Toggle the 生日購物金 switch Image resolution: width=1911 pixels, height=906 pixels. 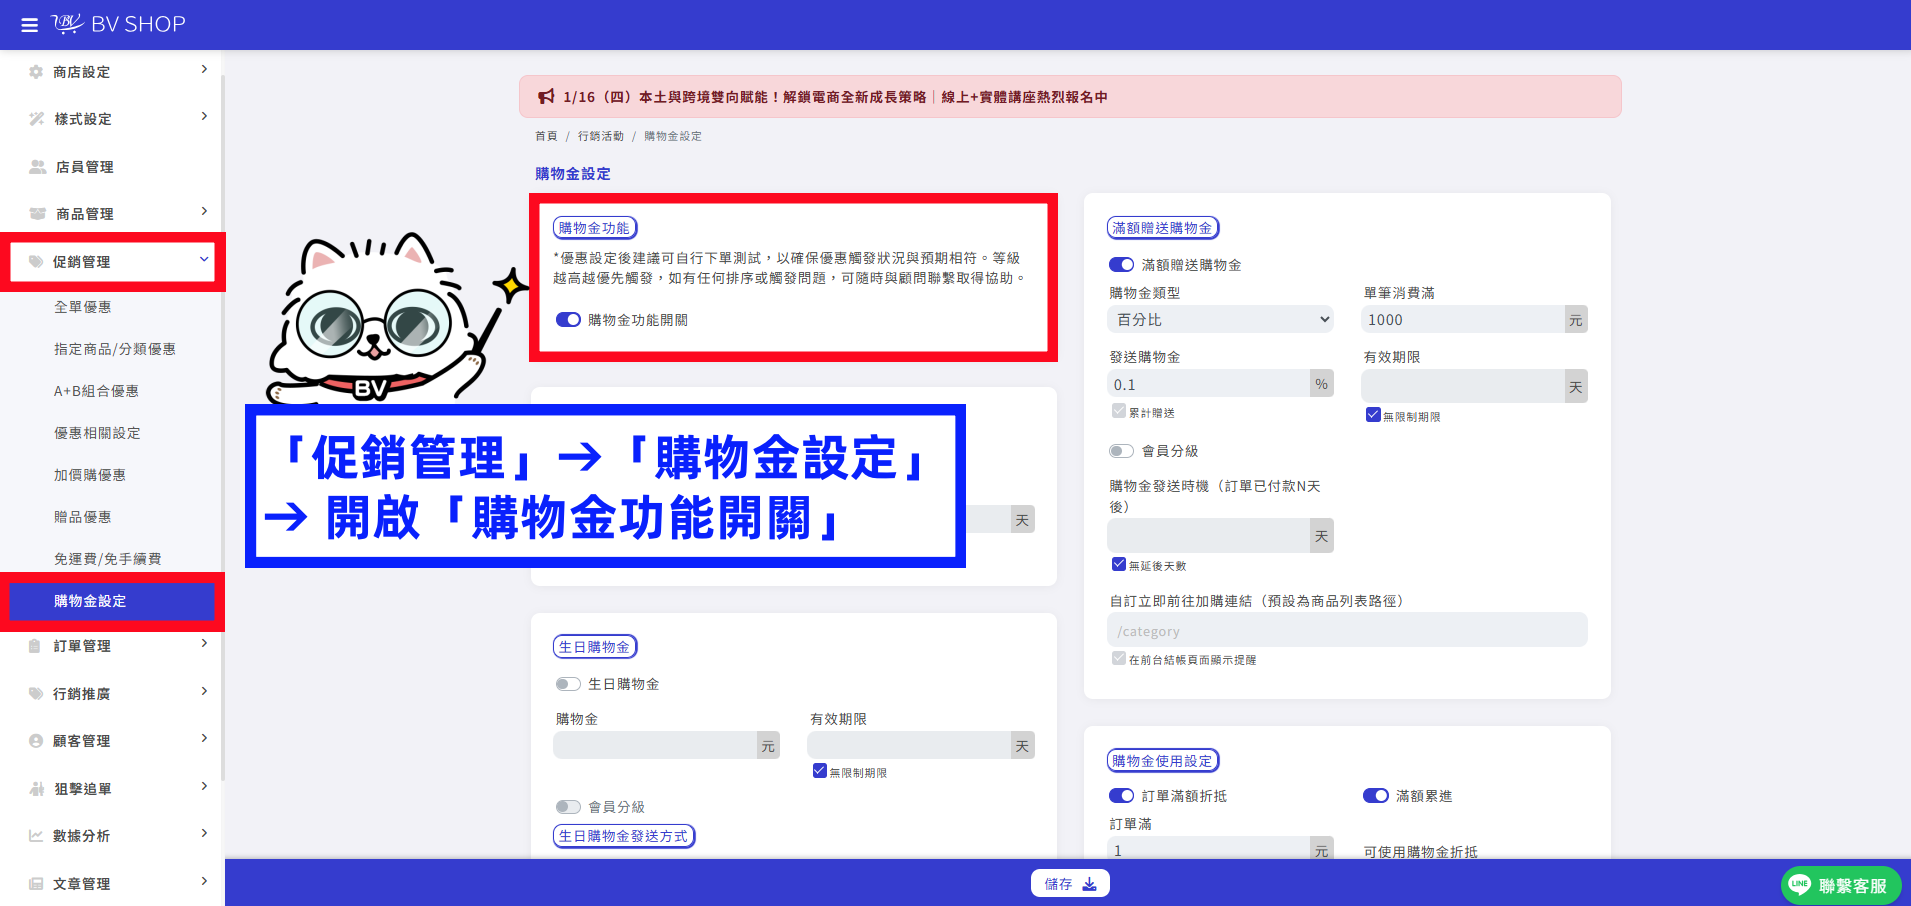(568, 684)
